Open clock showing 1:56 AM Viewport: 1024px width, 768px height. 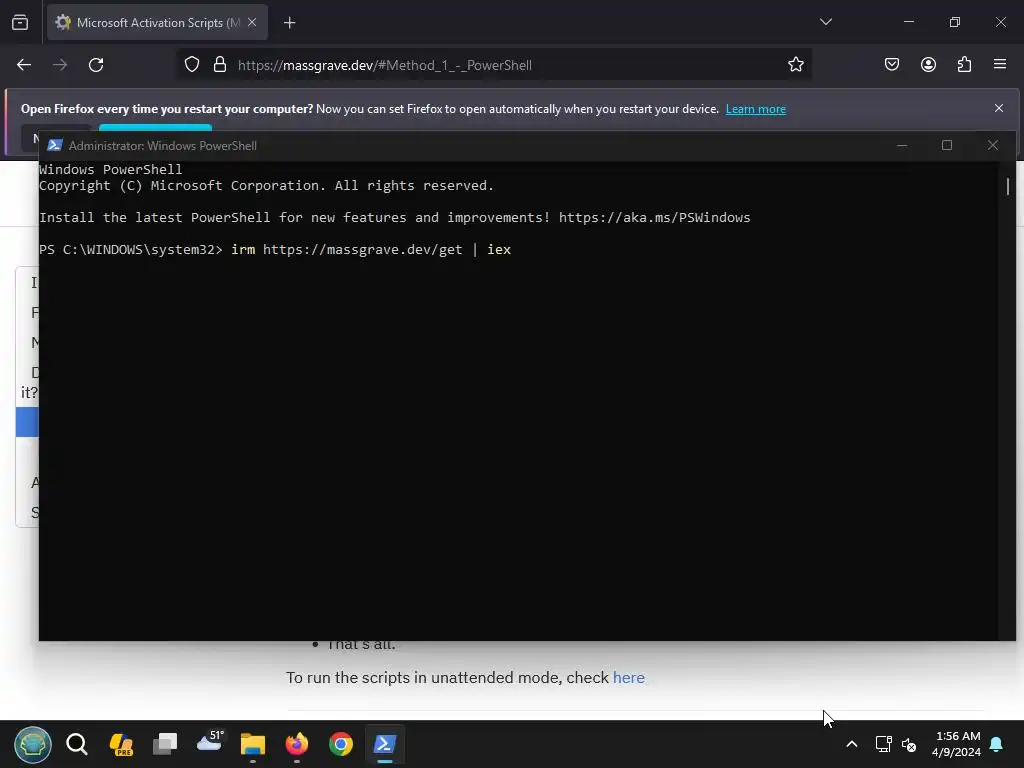(x=957, y=744)
